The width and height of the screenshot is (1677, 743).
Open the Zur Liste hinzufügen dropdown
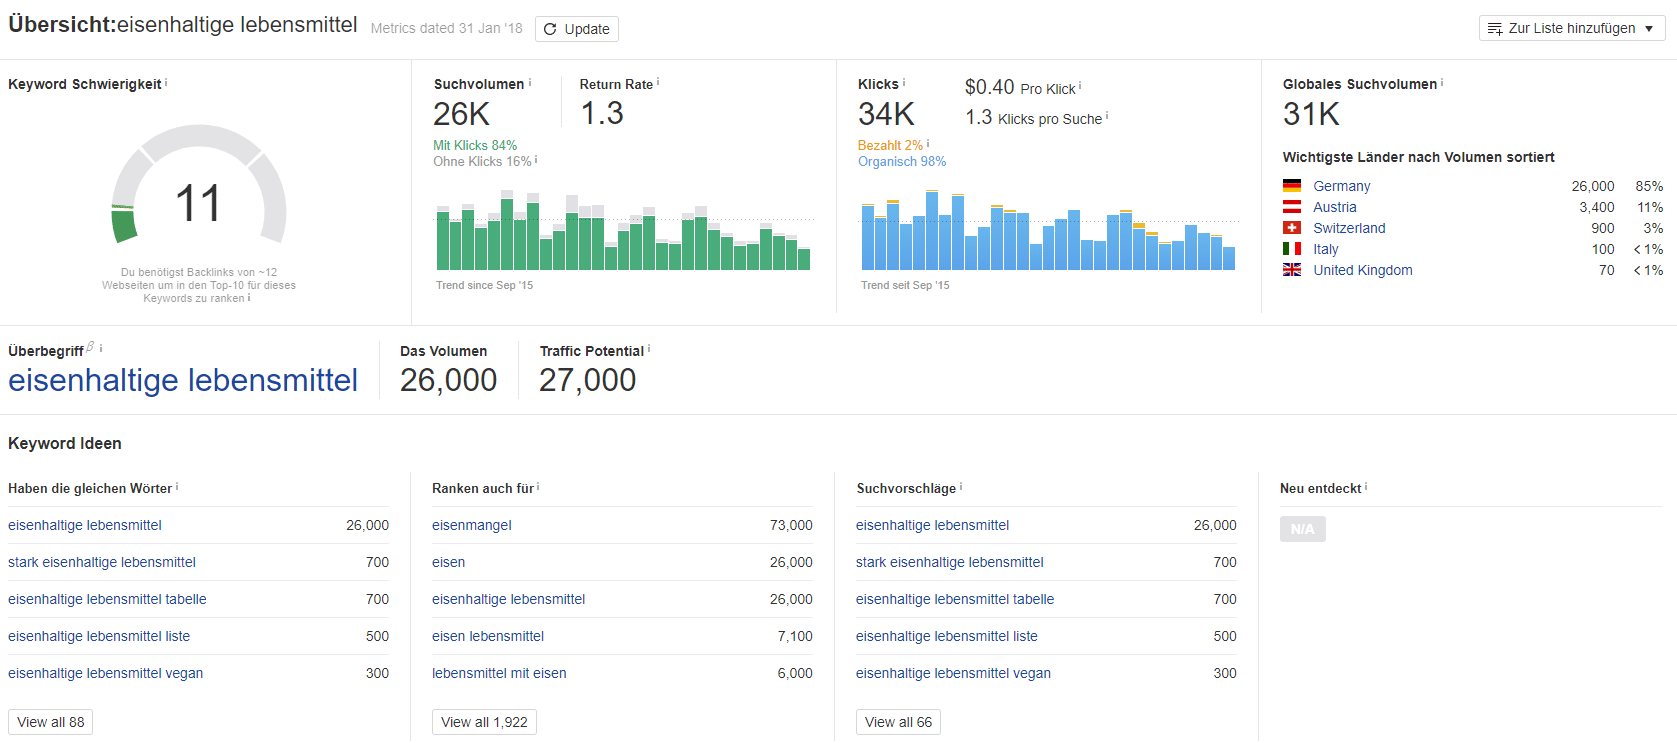(1571, 28)
